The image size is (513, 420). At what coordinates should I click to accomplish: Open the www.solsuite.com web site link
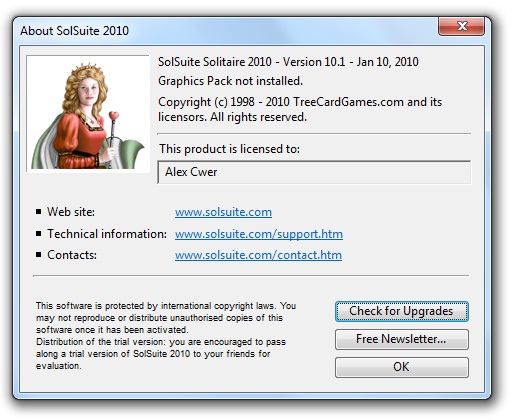(223, 212)
